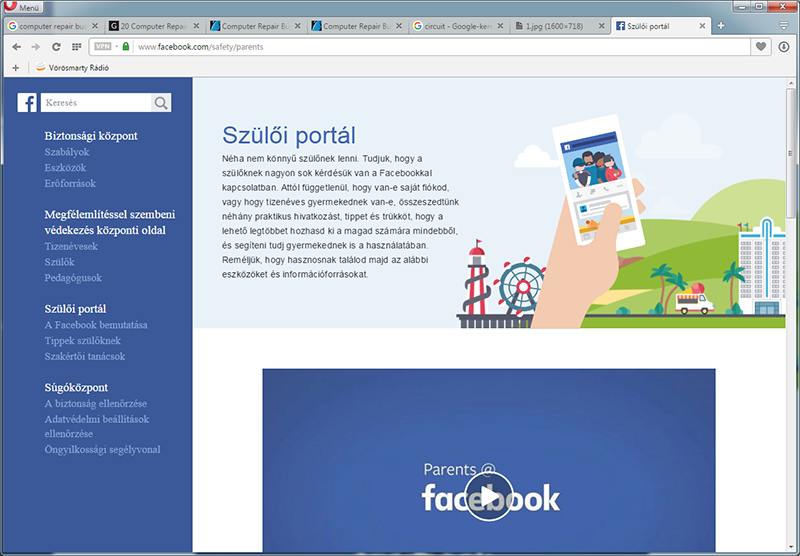This screenshot has width=800, height=556.
Task: Open a new tab with plus button
Action: click(x=721, y=26)
